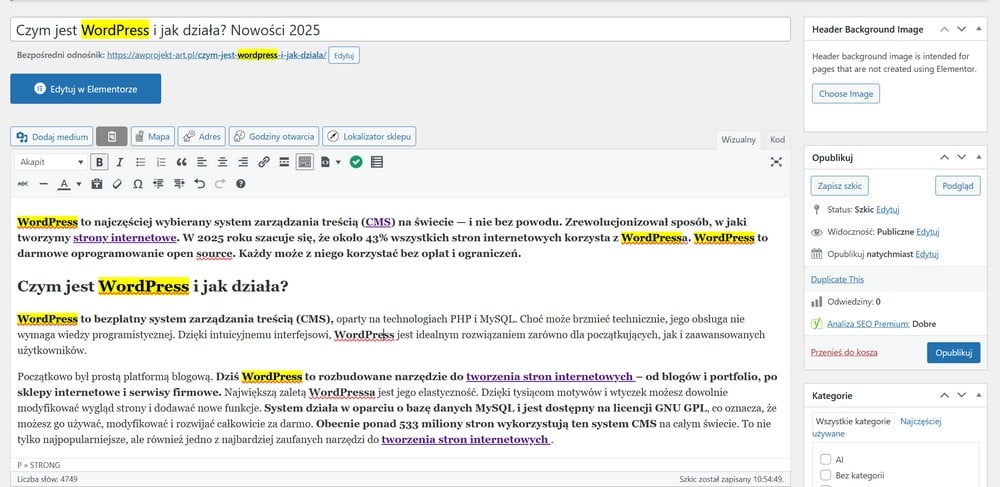Insert or edit a link
Screen dimensions: 1000x487
[264, 162]
